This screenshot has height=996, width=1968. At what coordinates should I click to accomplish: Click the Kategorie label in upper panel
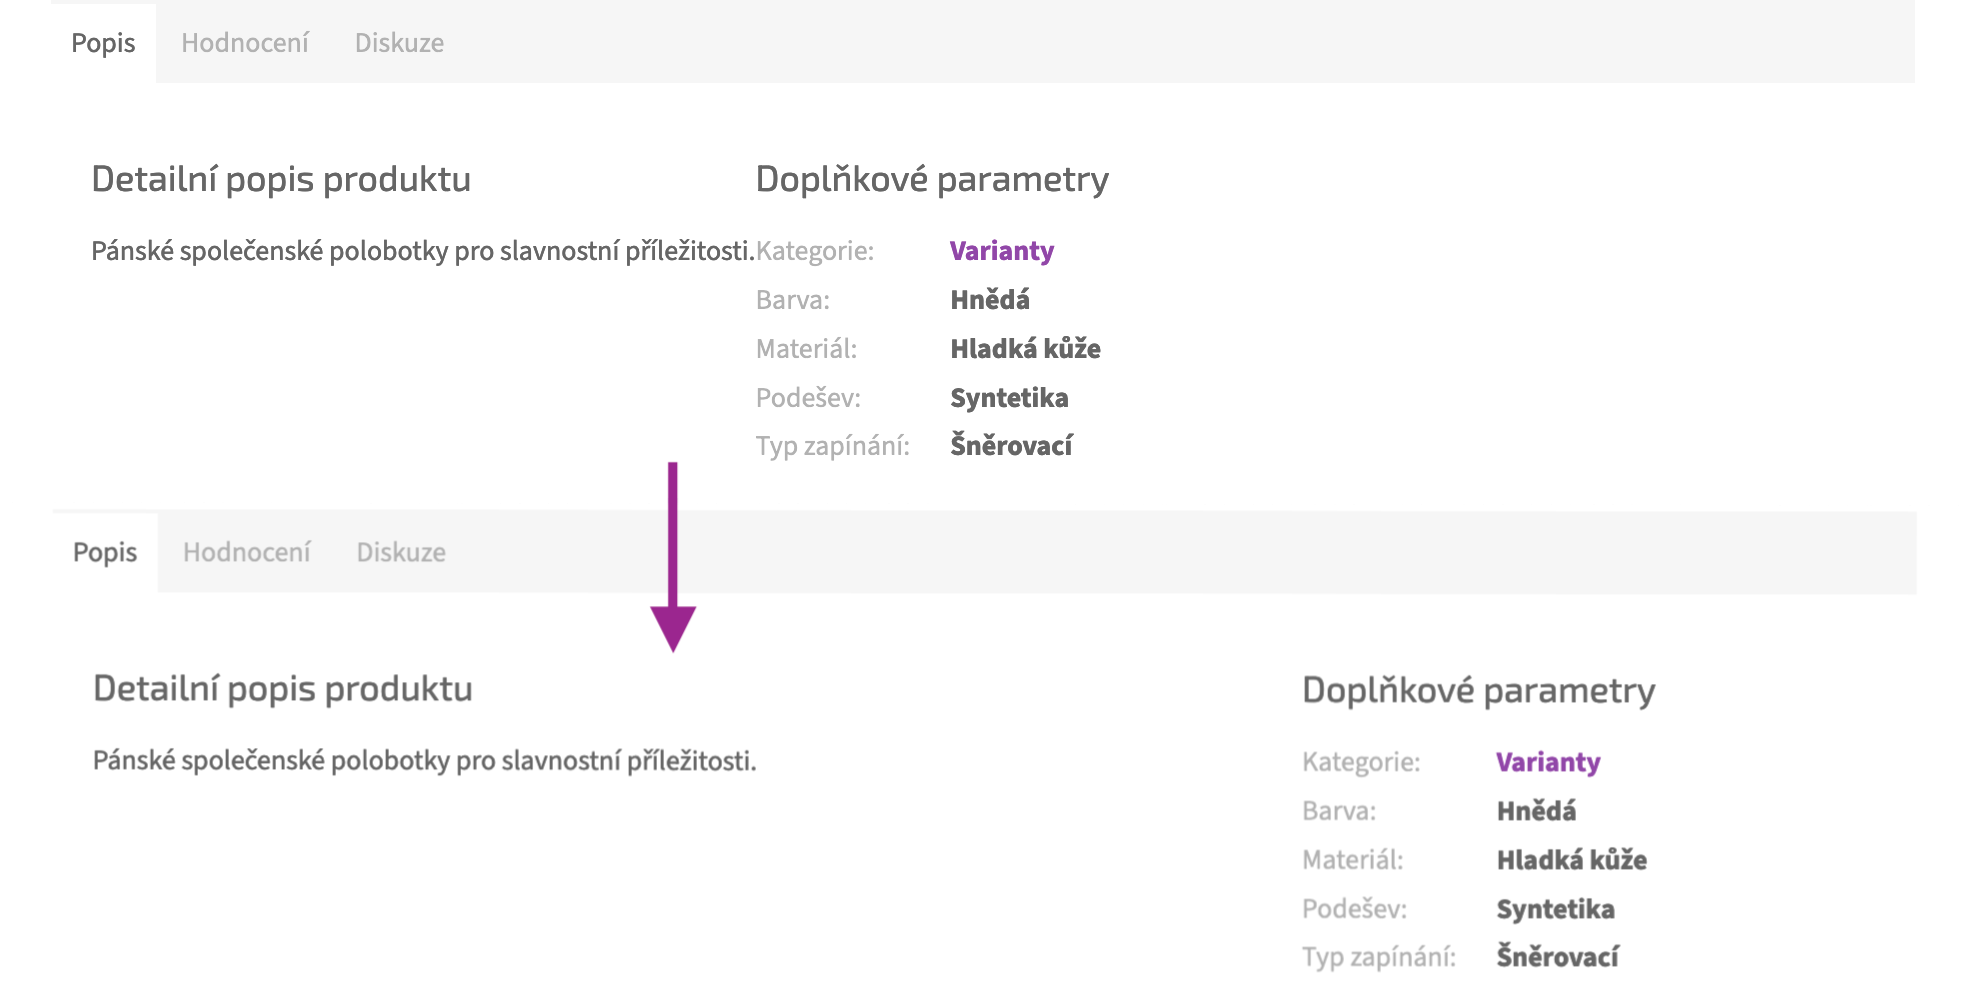pos(815,251)
